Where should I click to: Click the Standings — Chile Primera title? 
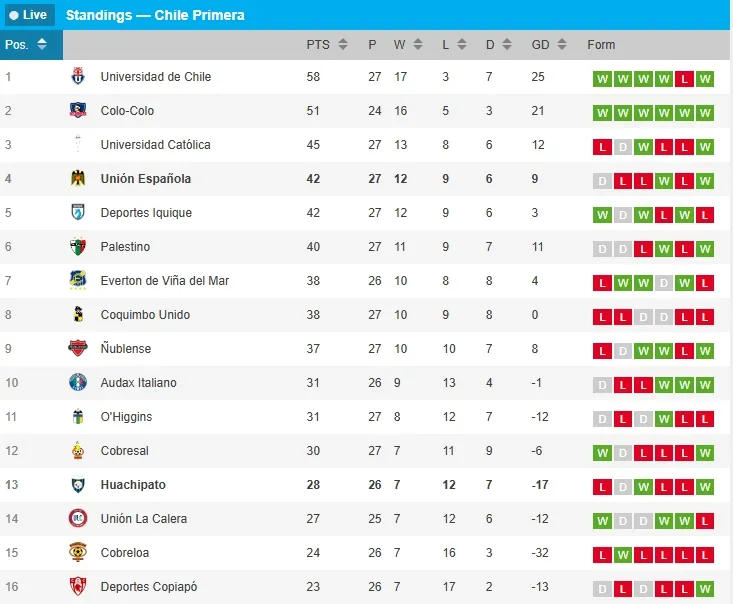click(x=155, y=15)
